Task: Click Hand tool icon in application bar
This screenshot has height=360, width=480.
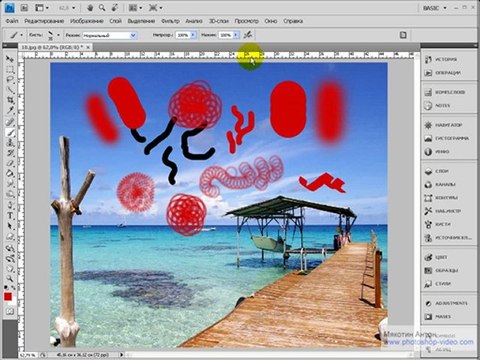Action: [x=90, y=8]
